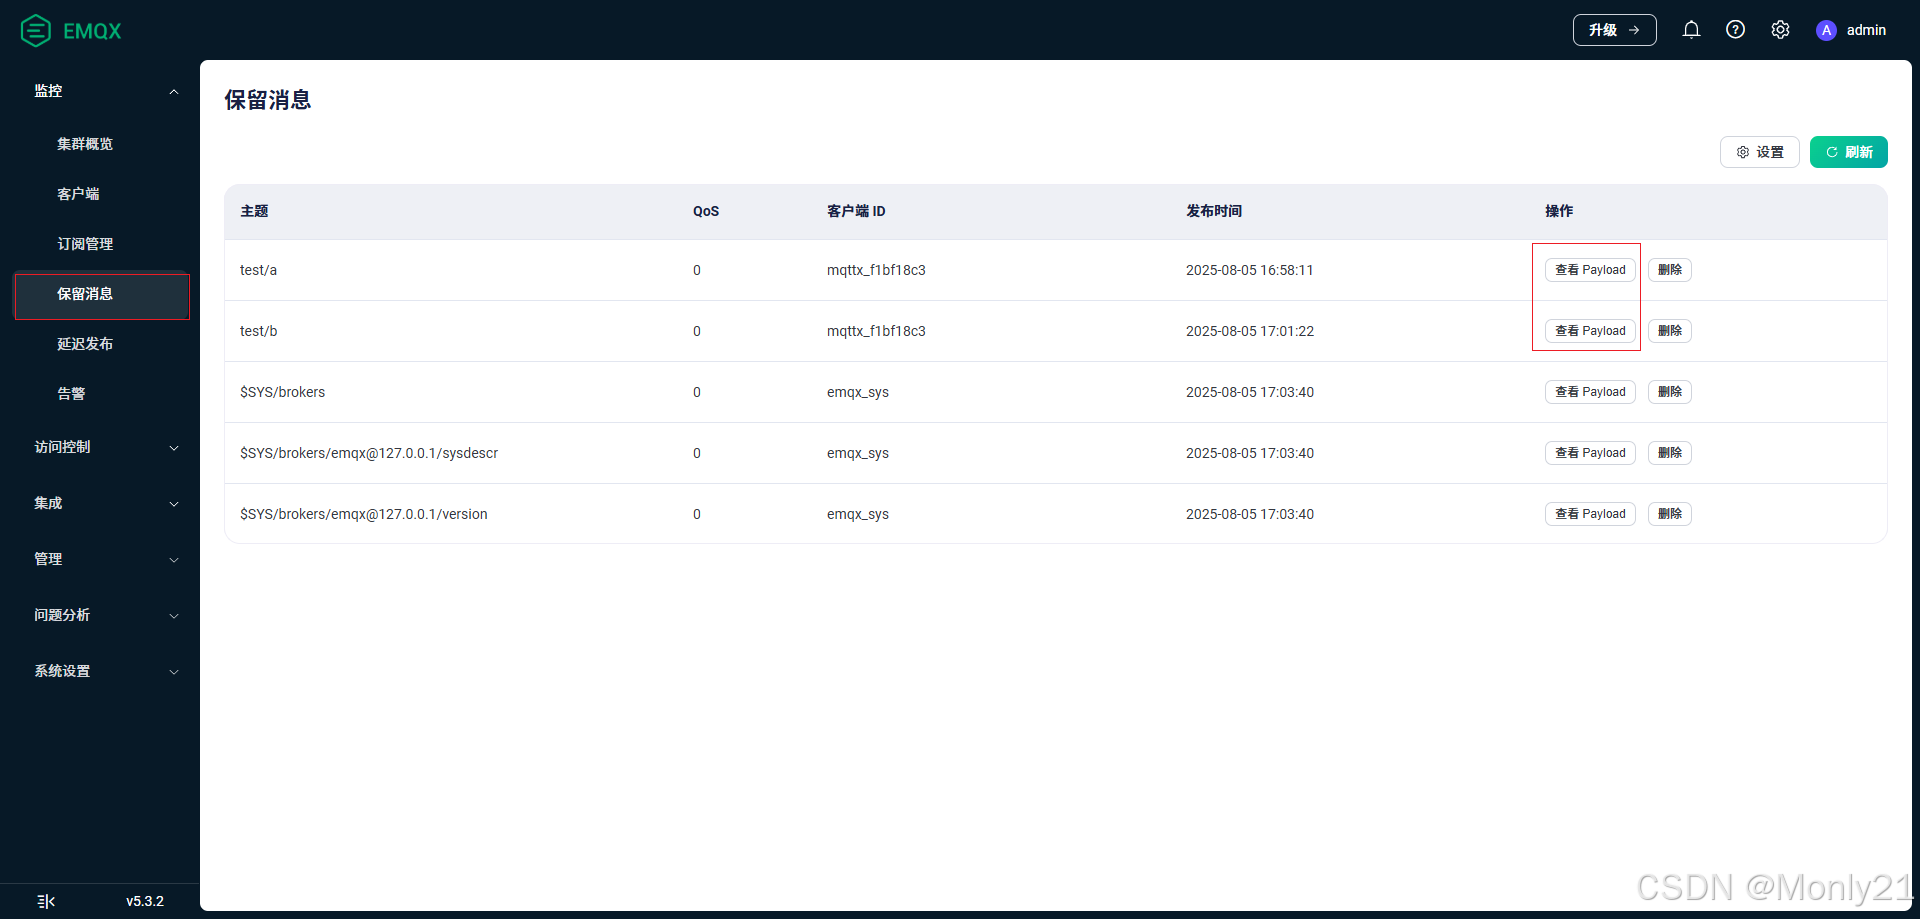Screen dimensions: 1920x919
Task: Delete the $SYS/brokers retained message
Action: coord(1669,392)
